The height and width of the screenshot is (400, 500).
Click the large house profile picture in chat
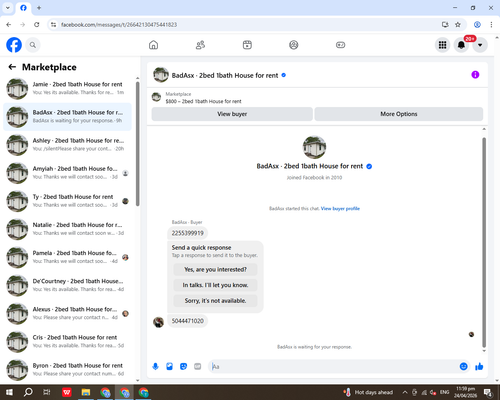click(x=314, y=147)
